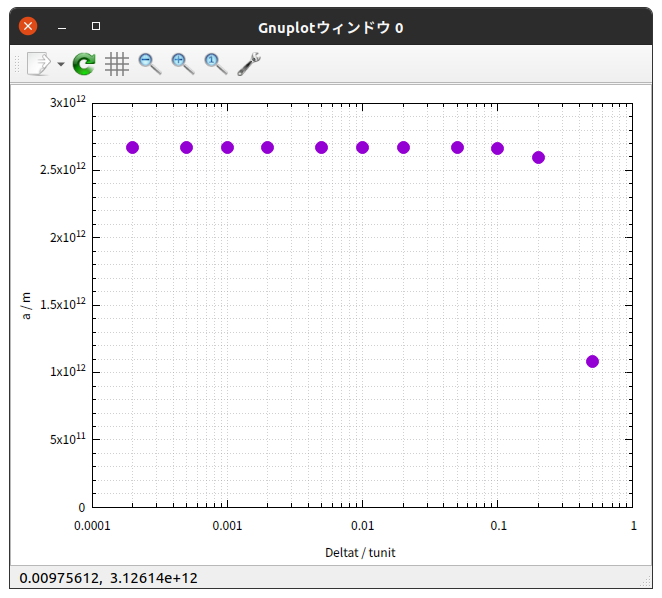662x598 pixels.
Task: Open the export dropdown arrow
Action: point(61,64)
